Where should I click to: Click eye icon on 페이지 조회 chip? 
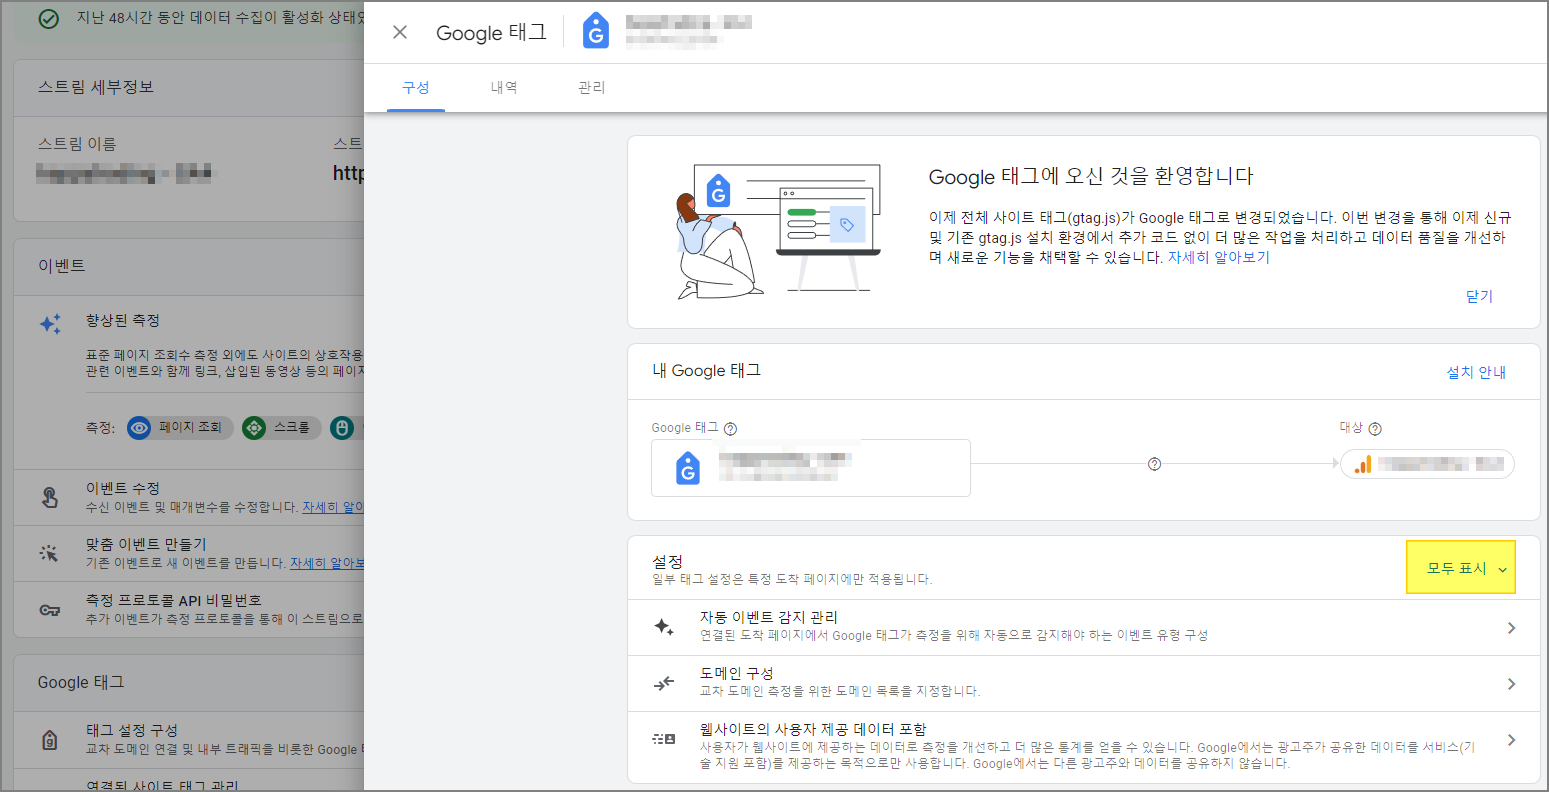(139, 428)
